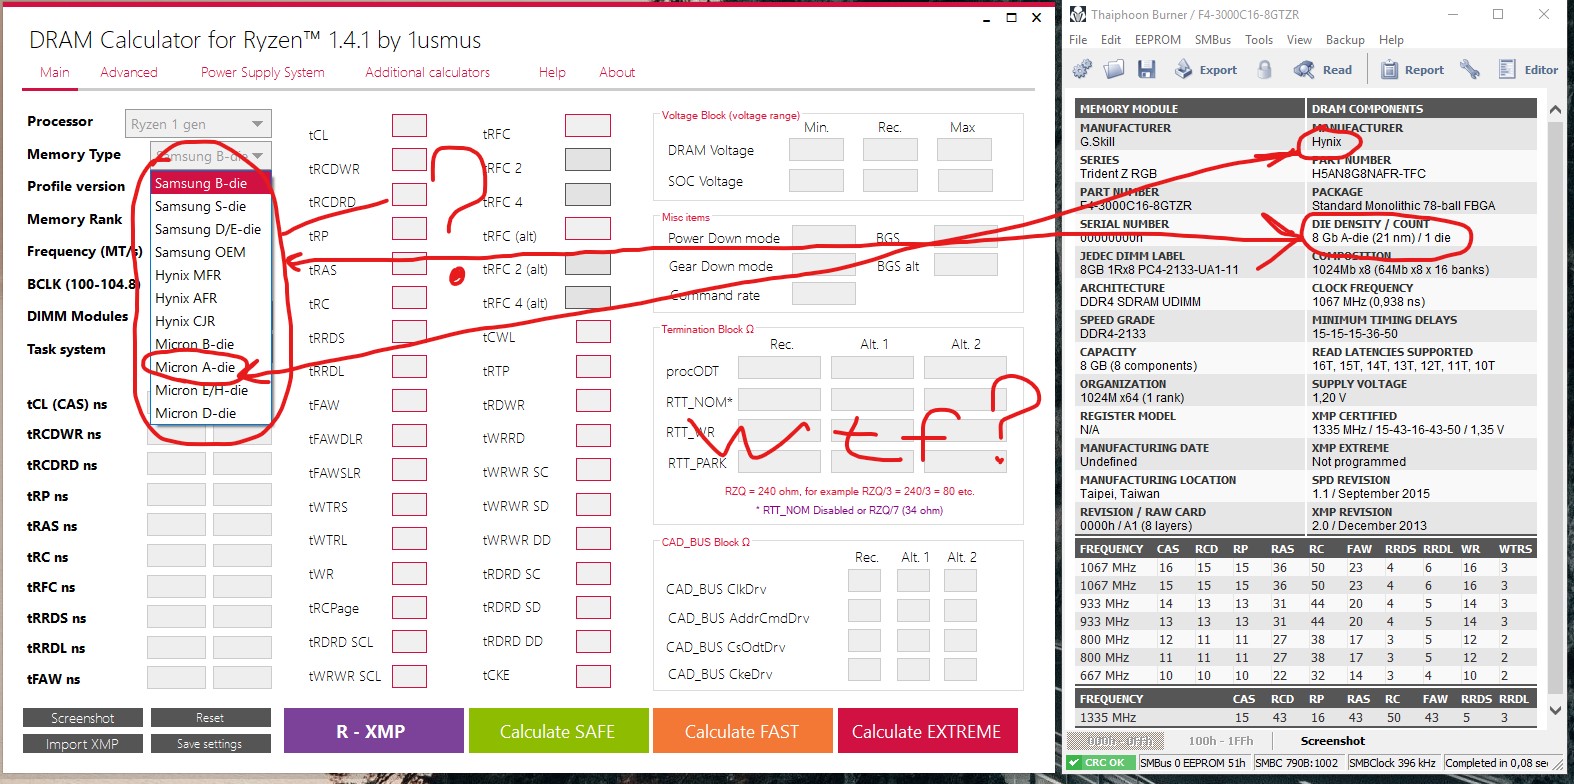Select Micron A-die from the list
The width and height of the screenshot is (1574, 784).
tap(211, 367)
